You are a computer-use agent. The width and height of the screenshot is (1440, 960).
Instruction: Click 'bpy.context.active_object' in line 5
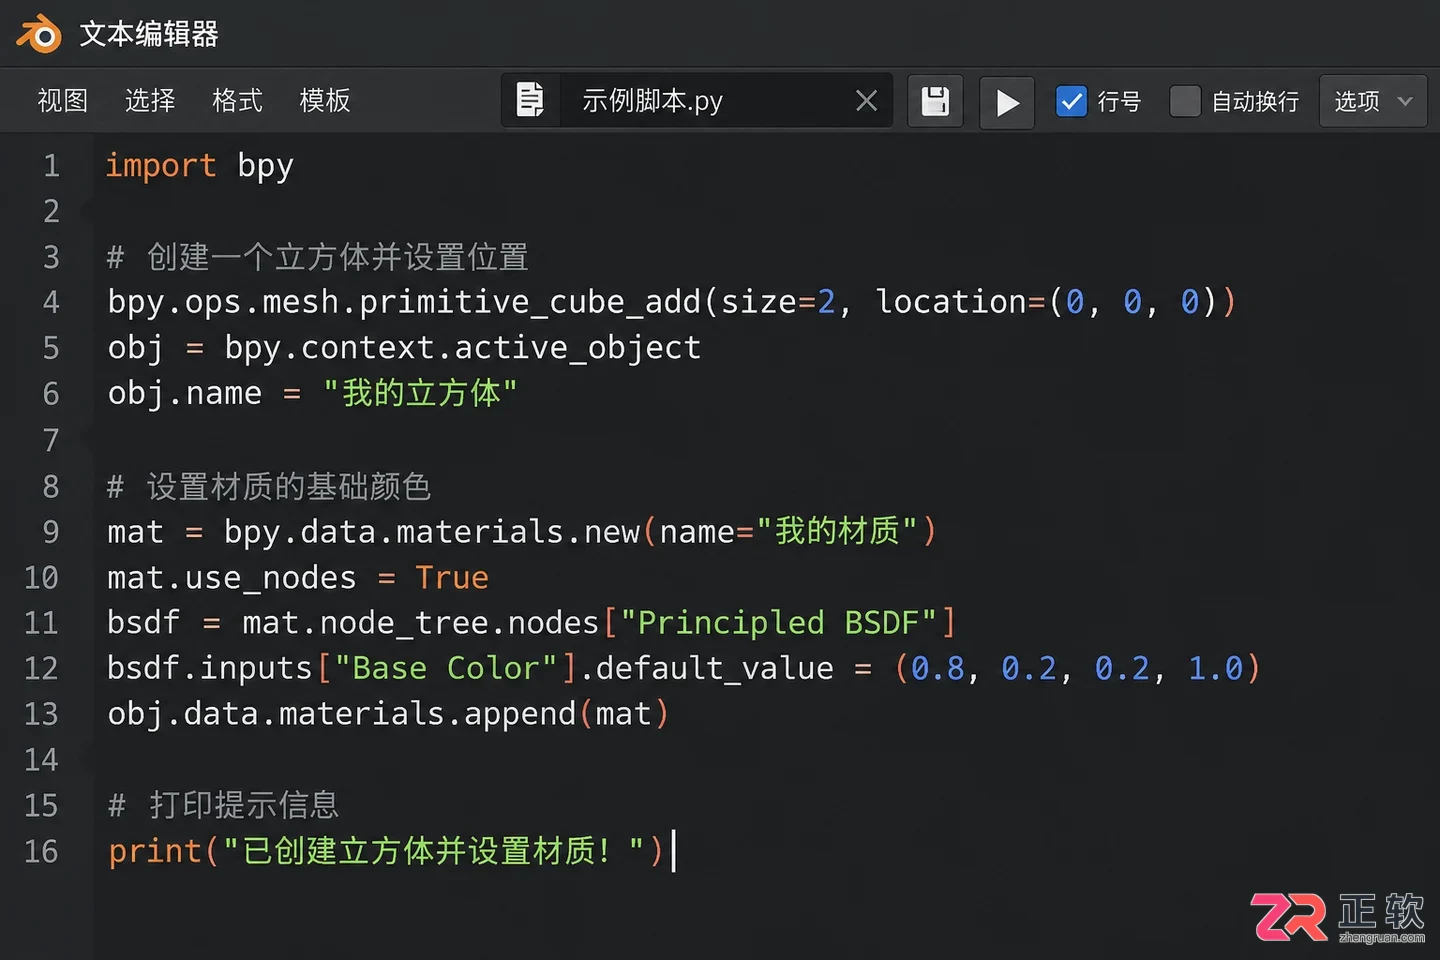coord(462,348)
